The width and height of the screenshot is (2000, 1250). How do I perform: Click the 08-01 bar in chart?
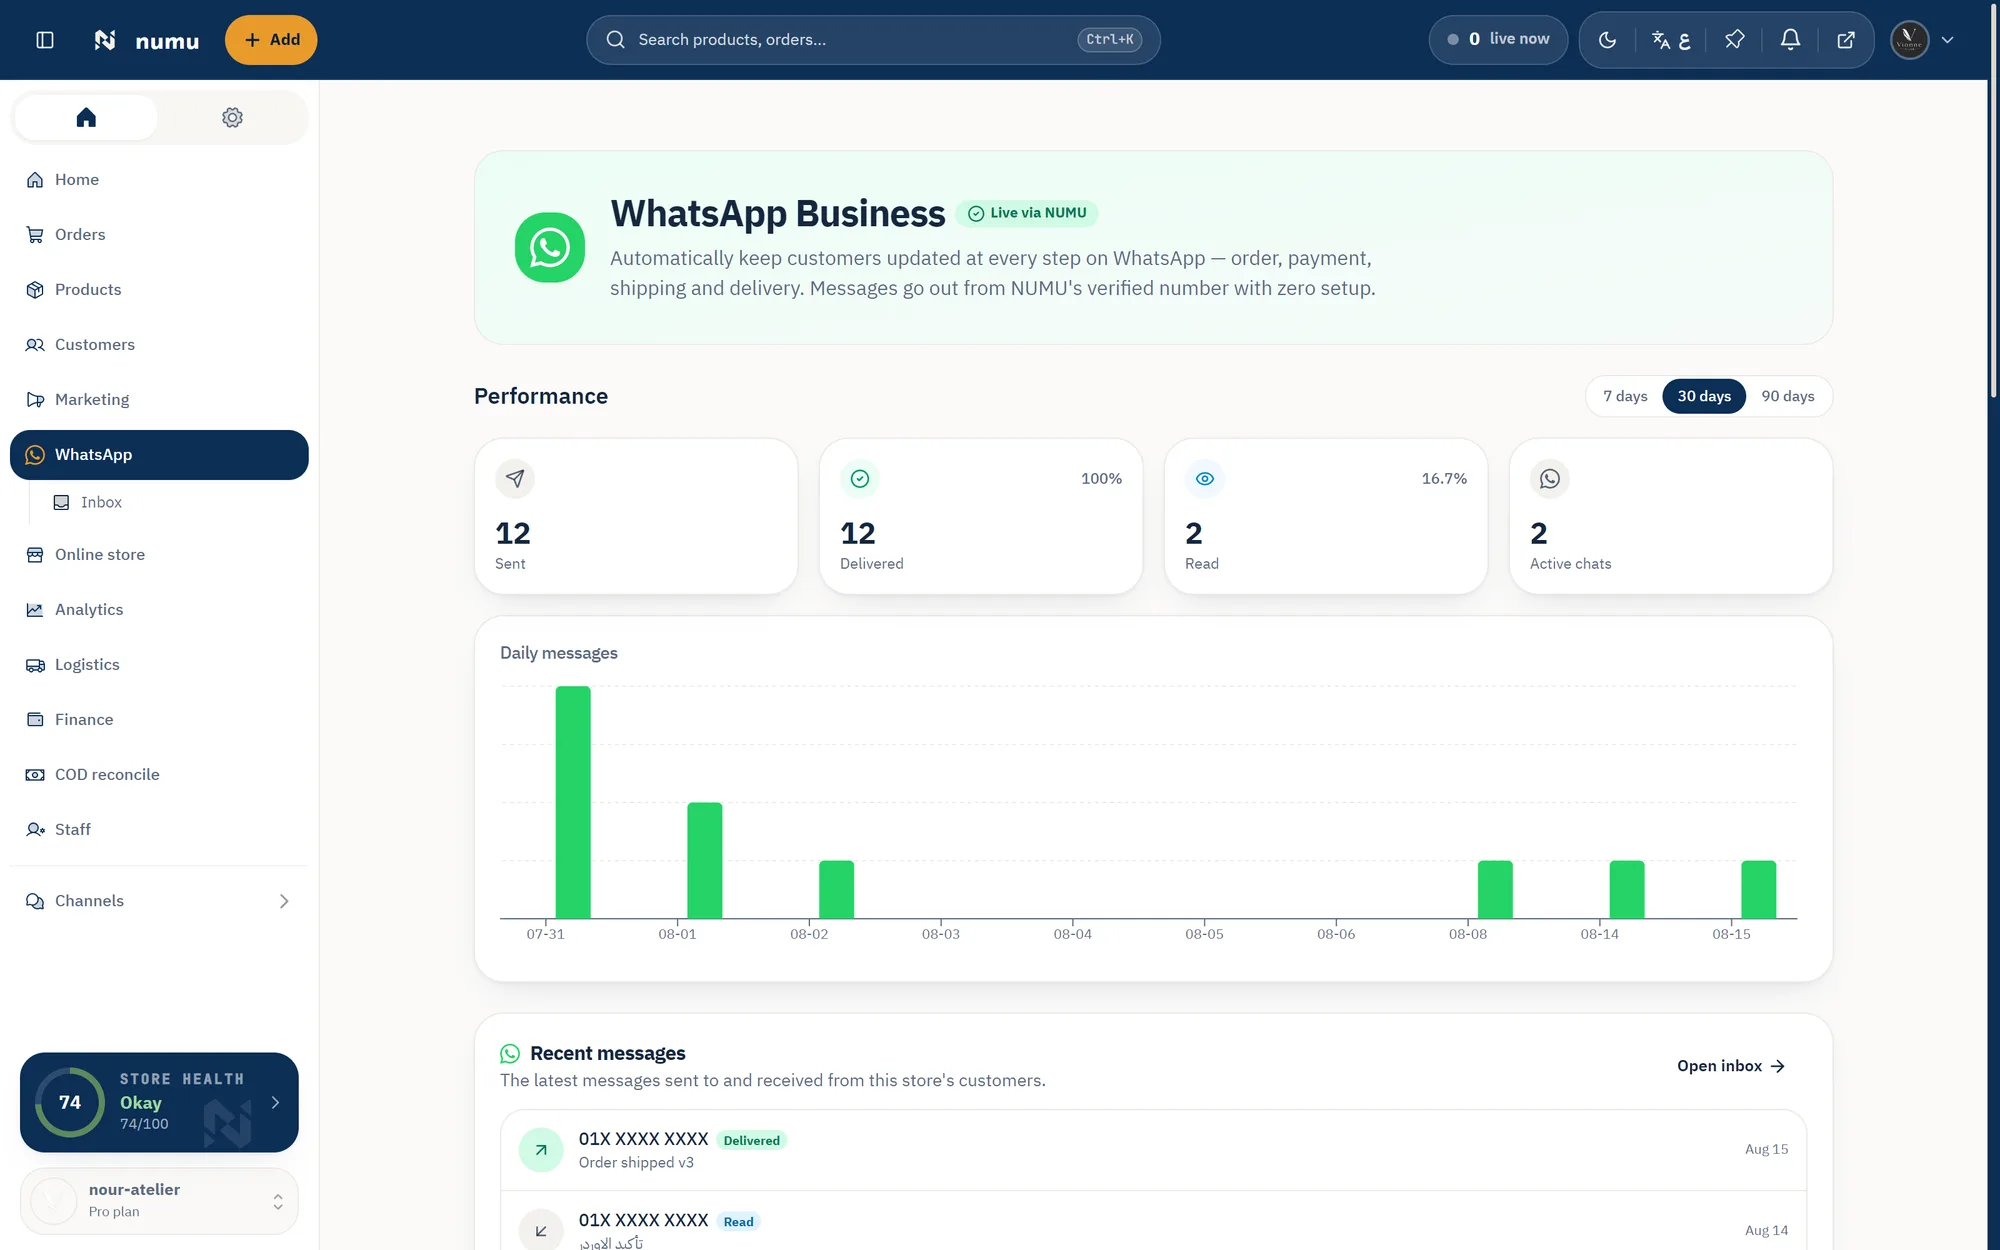705,860
